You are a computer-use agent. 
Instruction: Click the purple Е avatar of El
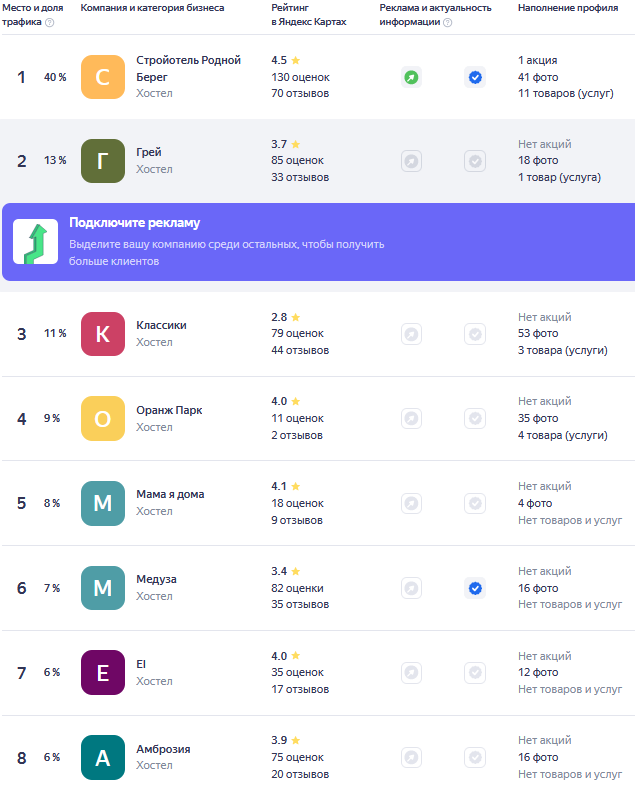pyautogui.click(x=103, y=672)
